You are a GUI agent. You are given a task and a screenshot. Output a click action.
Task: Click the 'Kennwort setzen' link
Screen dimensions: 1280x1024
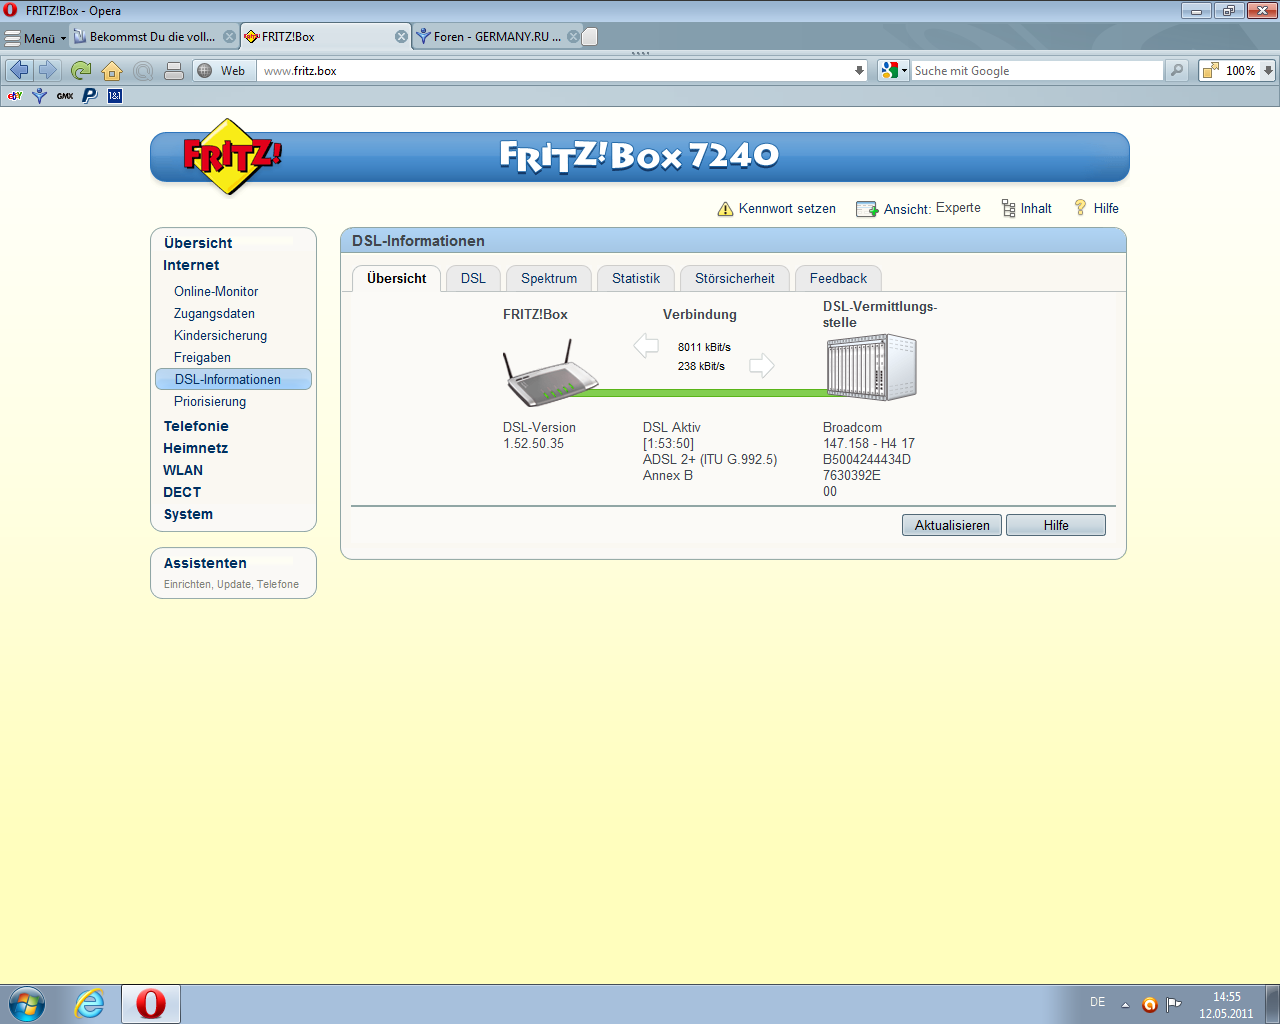coord(787,209)
